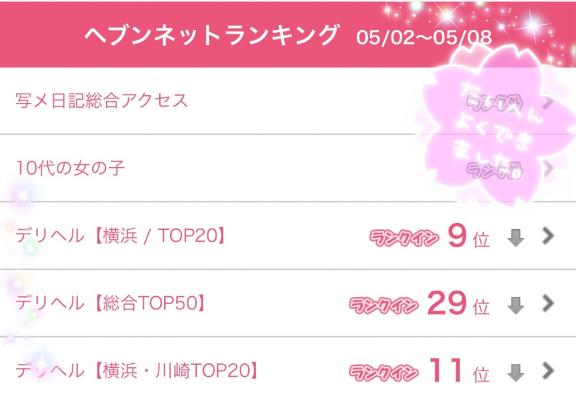Expand the 横浜 / TOP20 row chevron
This screenshot has width=576, height=400.
pos(548,235)
